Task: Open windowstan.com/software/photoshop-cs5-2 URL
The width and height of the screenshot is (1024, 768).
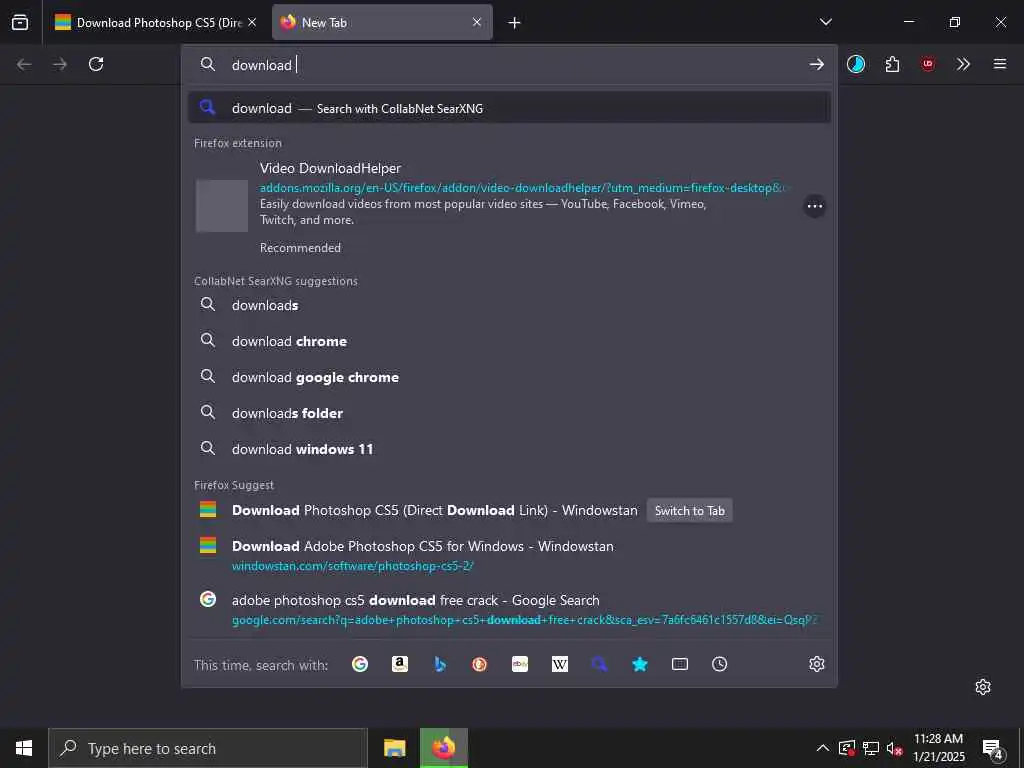Action: pyautogui.click(x=353, y=566)
